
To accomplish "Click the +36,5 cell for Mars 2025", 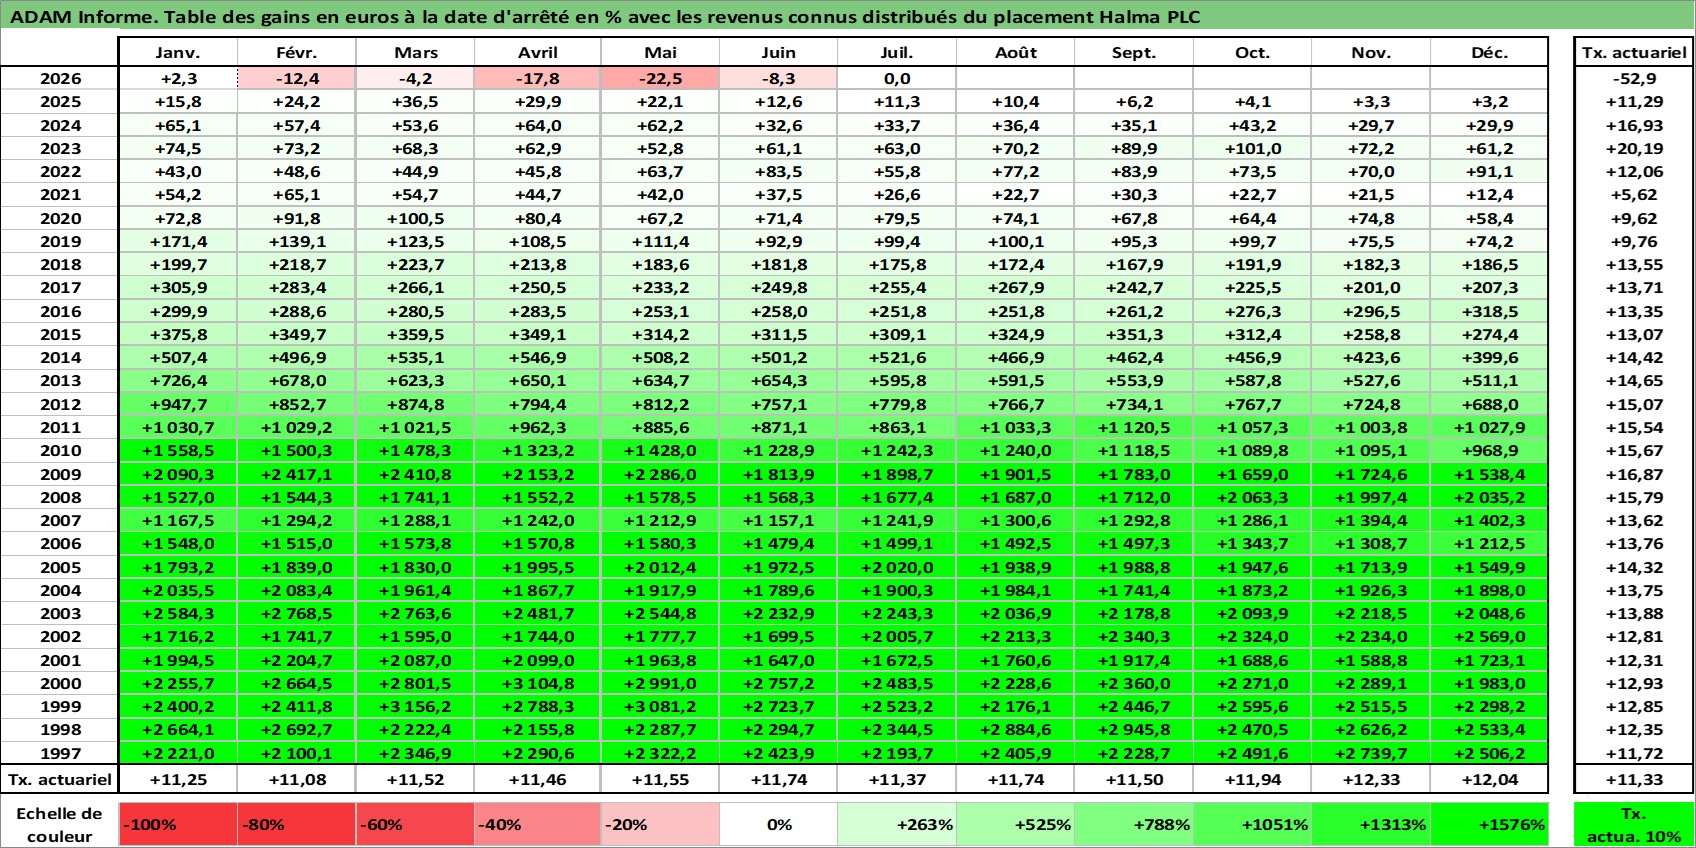I will (x=415, y=102).
